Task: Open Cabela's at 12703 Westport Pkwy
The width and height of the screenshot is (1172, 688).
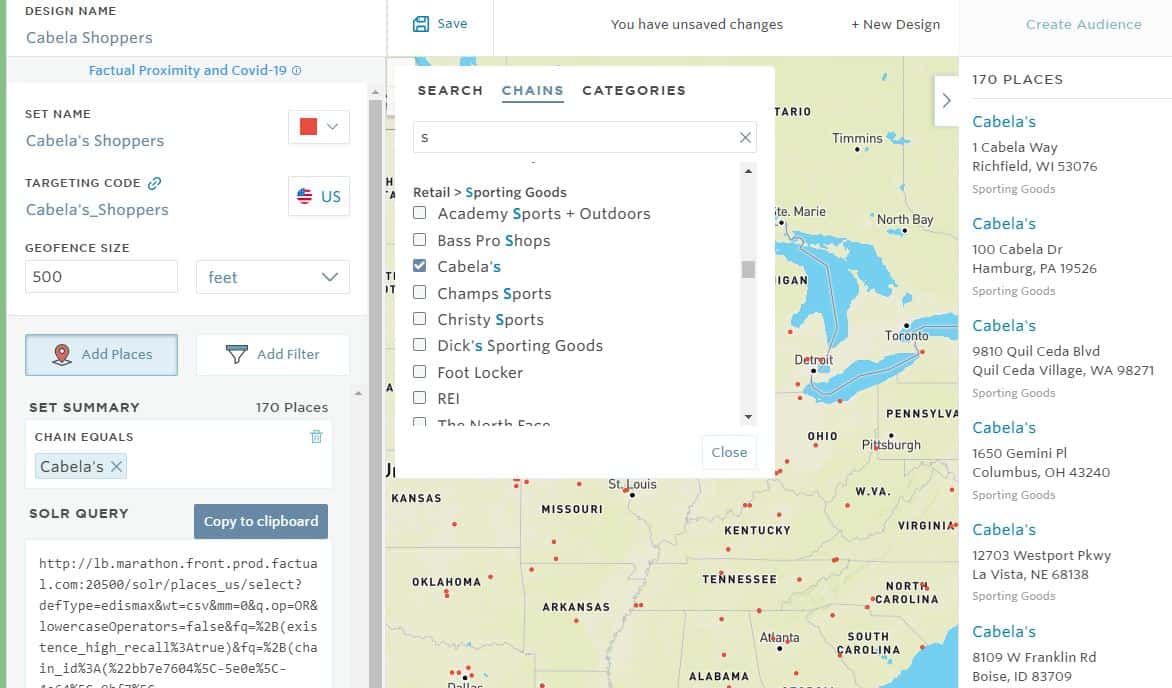Action: coord(1004,529)
